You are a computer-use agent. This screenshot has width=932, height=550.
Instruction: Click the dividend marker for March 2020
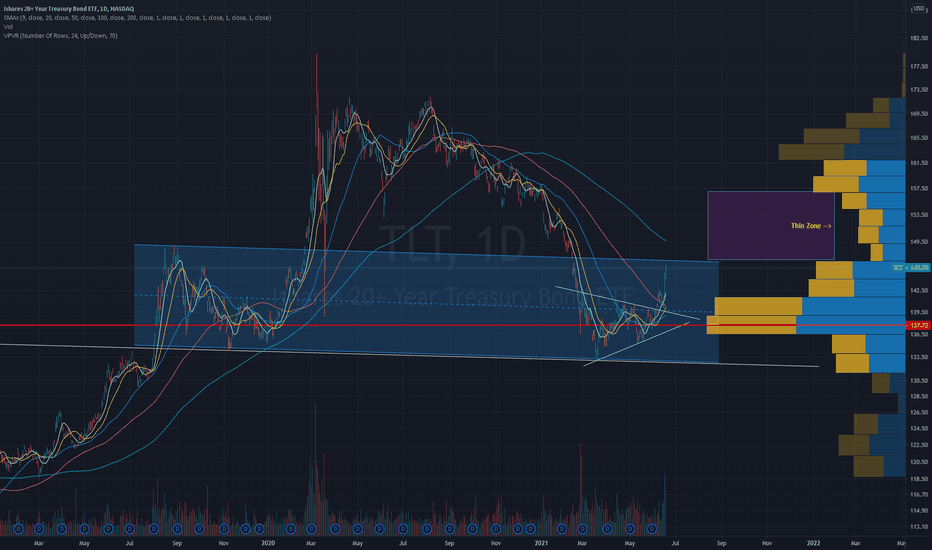click(x=311, y=529)
